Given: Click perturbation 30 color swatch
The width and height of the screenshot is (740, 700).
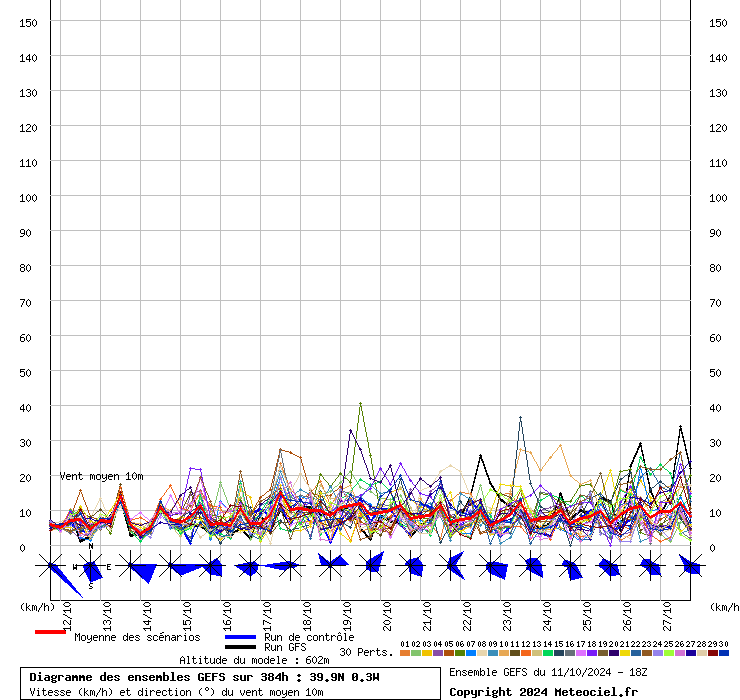Looking at the screenshot, I should (724, 653).
